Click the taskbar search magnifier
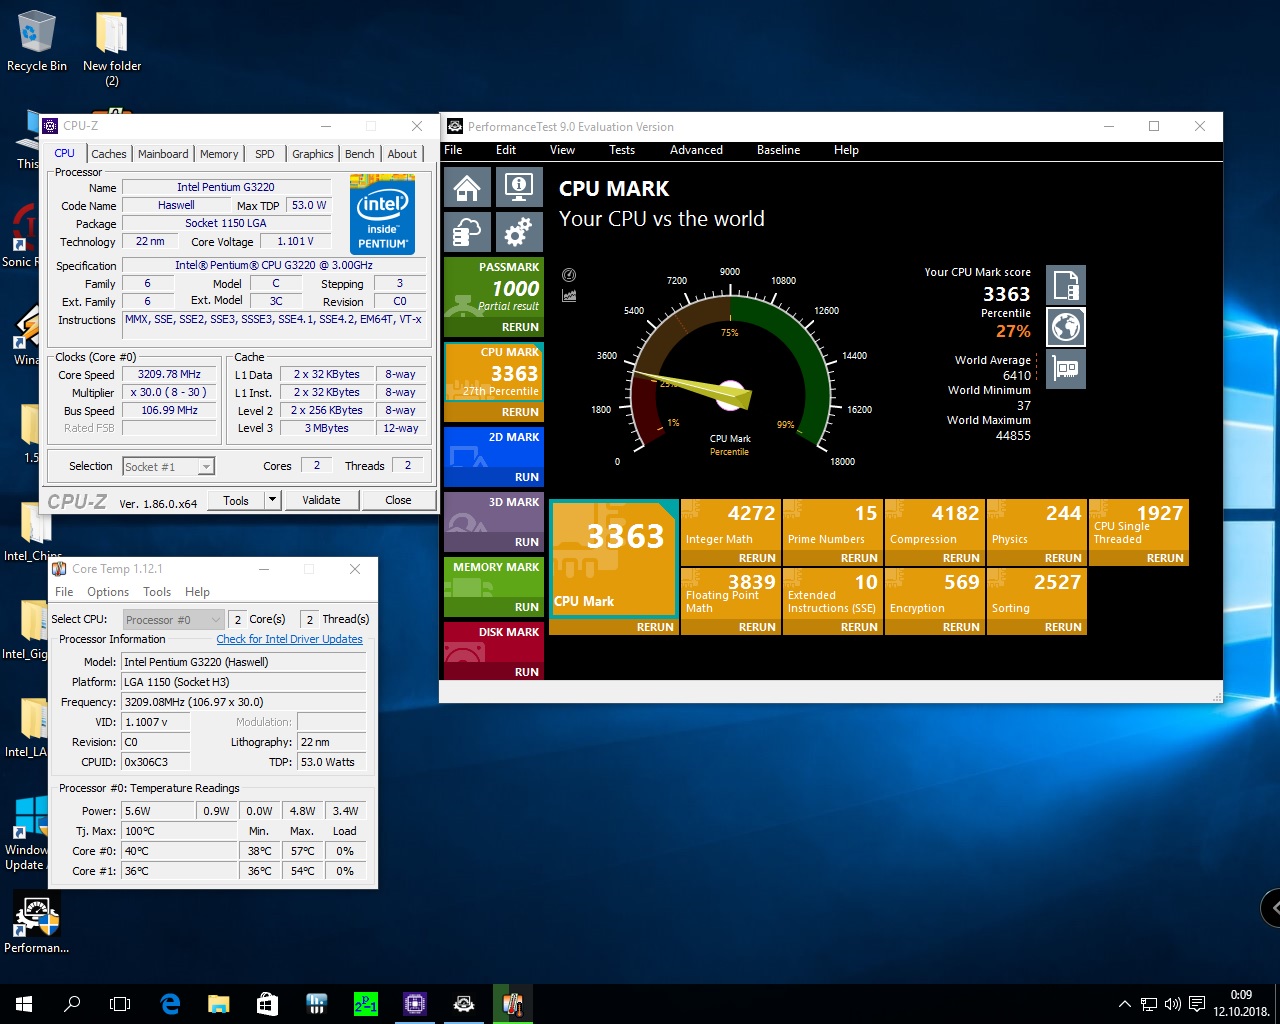The height and width of the screenshot is (1024, 1280). click(72, 1003)
